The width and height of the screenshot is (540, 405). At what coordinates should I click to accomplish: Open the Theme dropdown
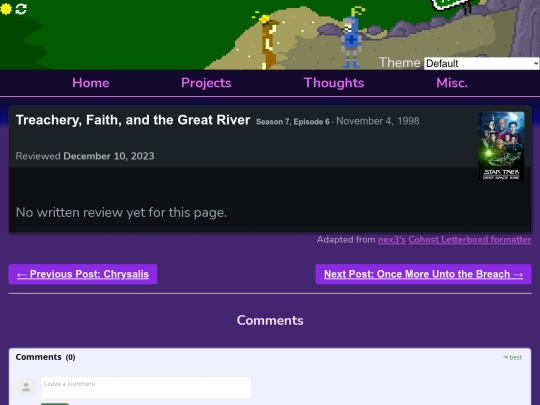481,63
